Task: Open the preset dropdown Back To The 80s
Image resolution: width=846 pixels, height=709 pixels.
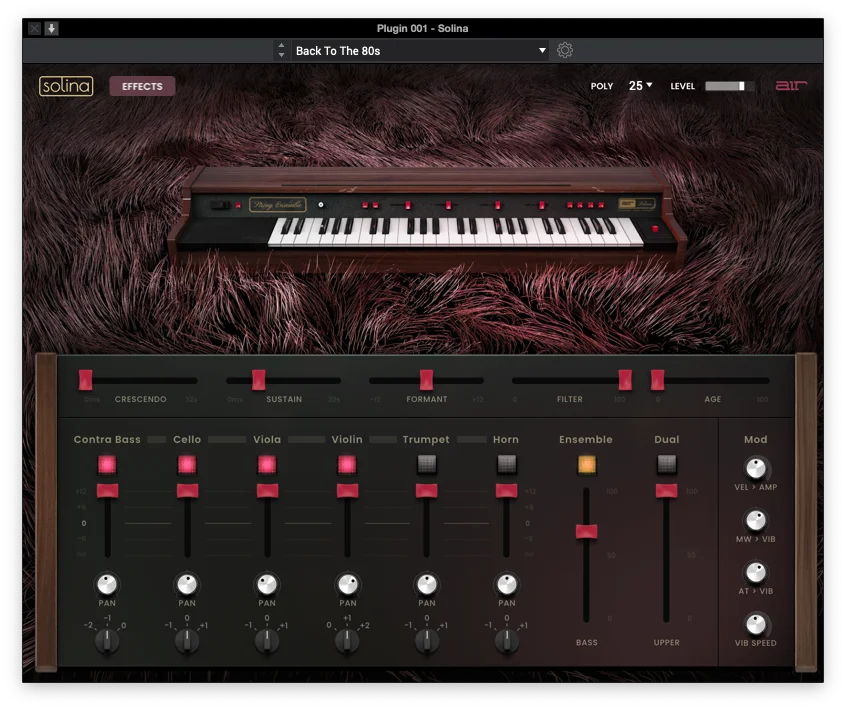Action: click(x=420, y=51)
